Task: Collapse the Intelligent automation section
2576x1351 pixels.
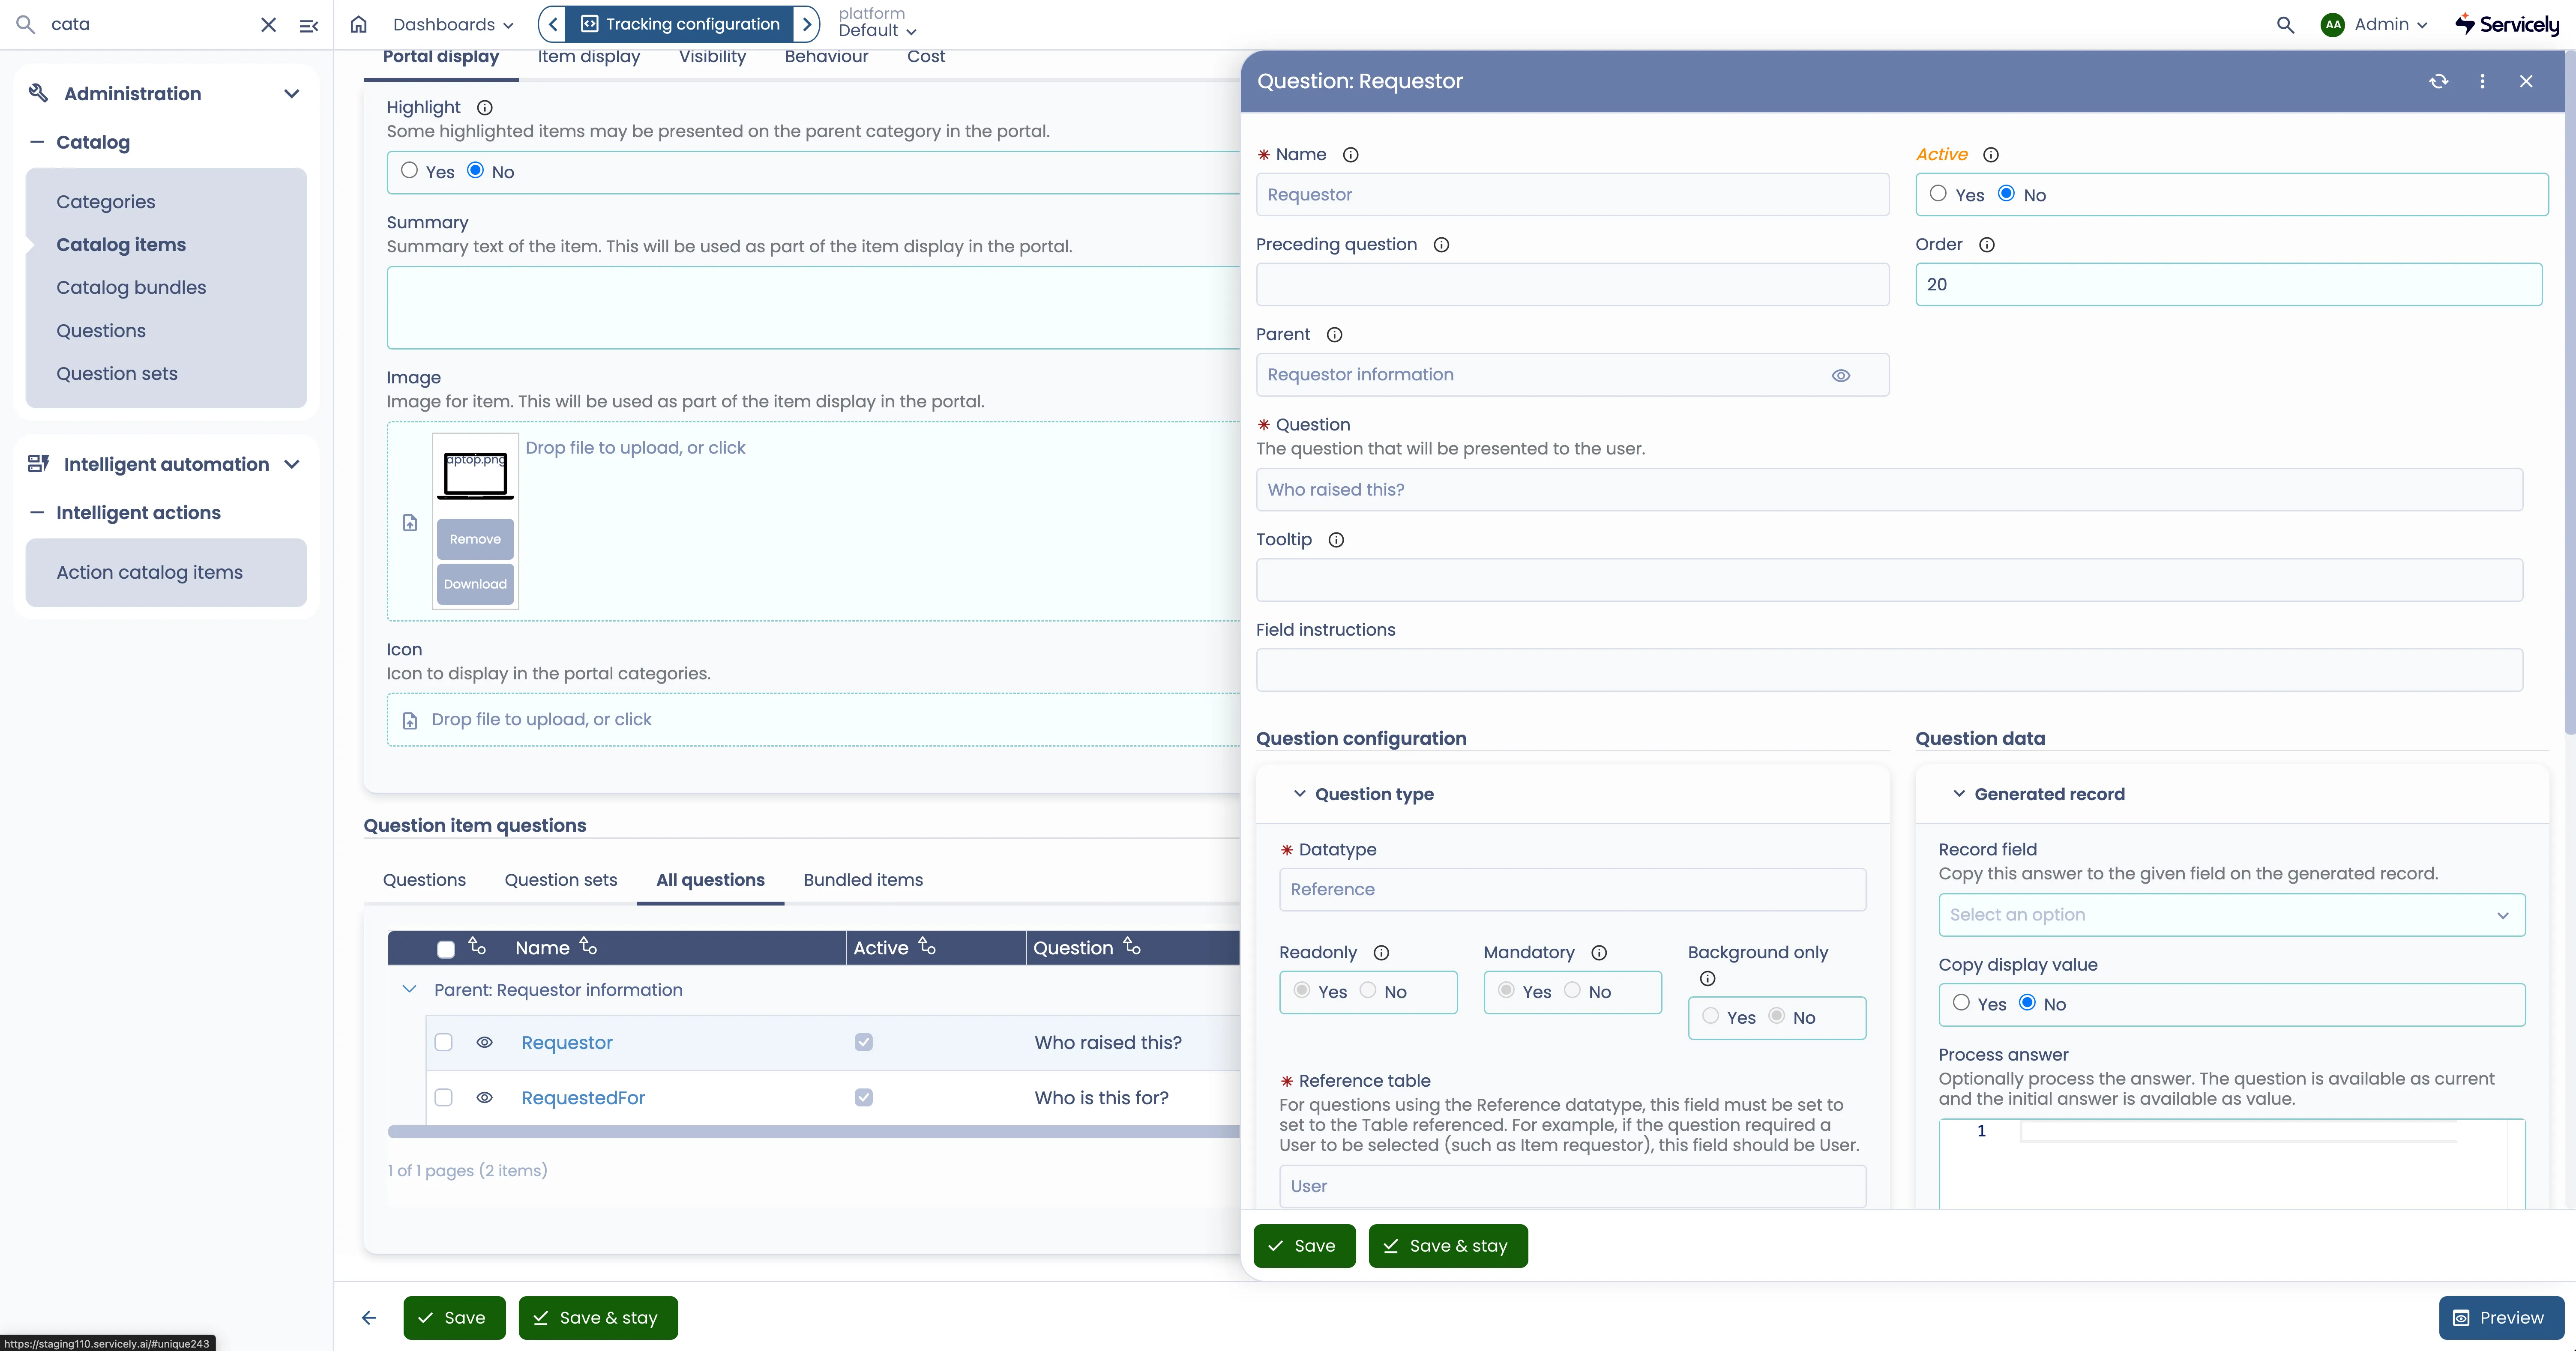Action: pos(292,464)
